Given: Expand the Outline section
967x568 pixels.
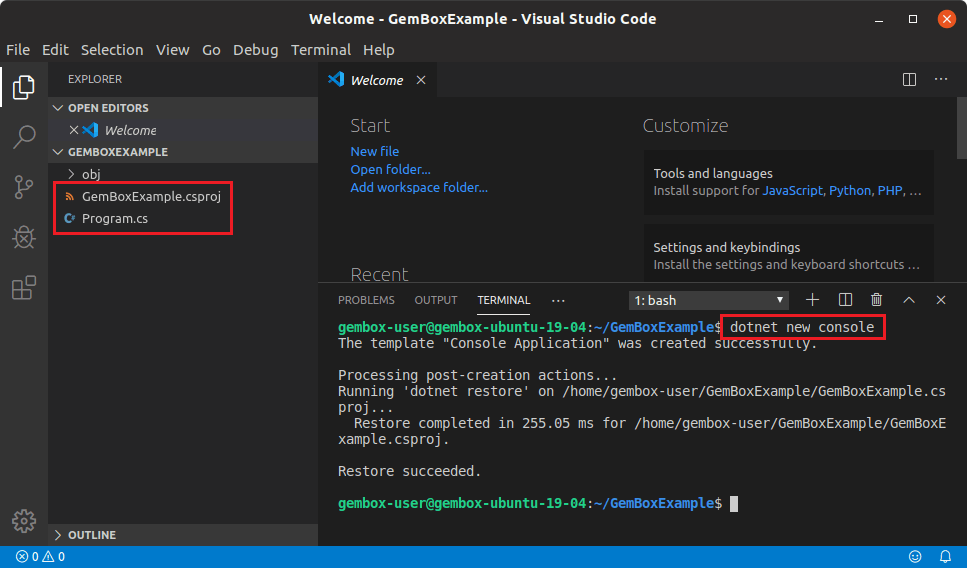Looking at the screenshot, I should pyautogui.click(x=92, y=535).
